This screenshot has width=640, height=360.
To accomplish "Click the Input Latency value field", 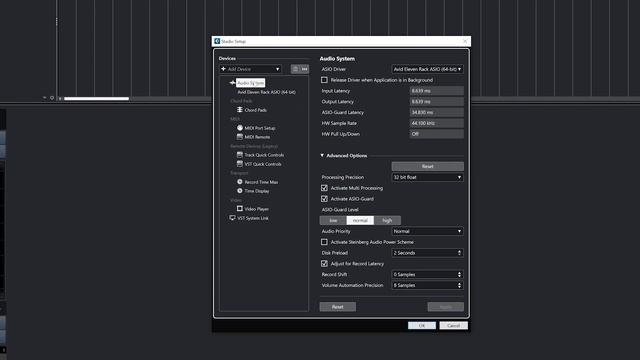I will pyautogui.click(x=436, y=91).
